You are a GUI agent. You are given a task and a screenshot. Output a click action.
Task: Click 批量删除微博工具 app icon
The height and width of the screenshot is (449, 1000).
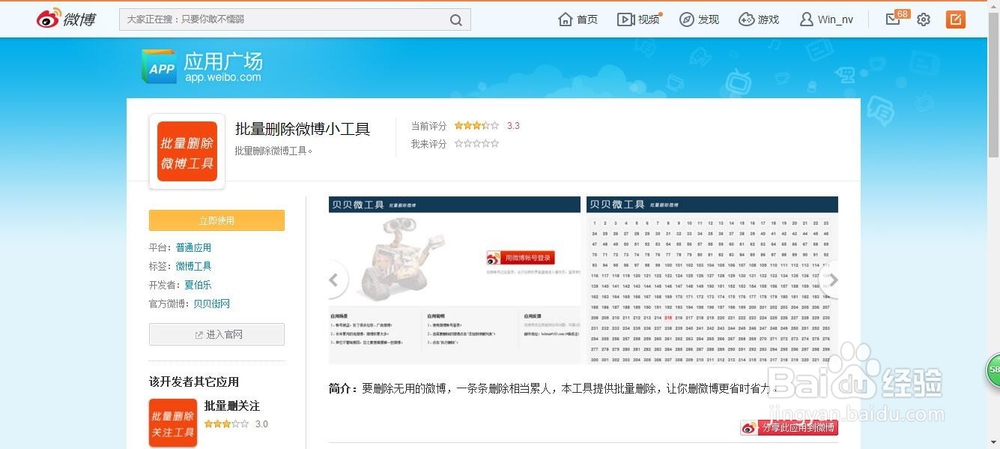coord(187,151)
